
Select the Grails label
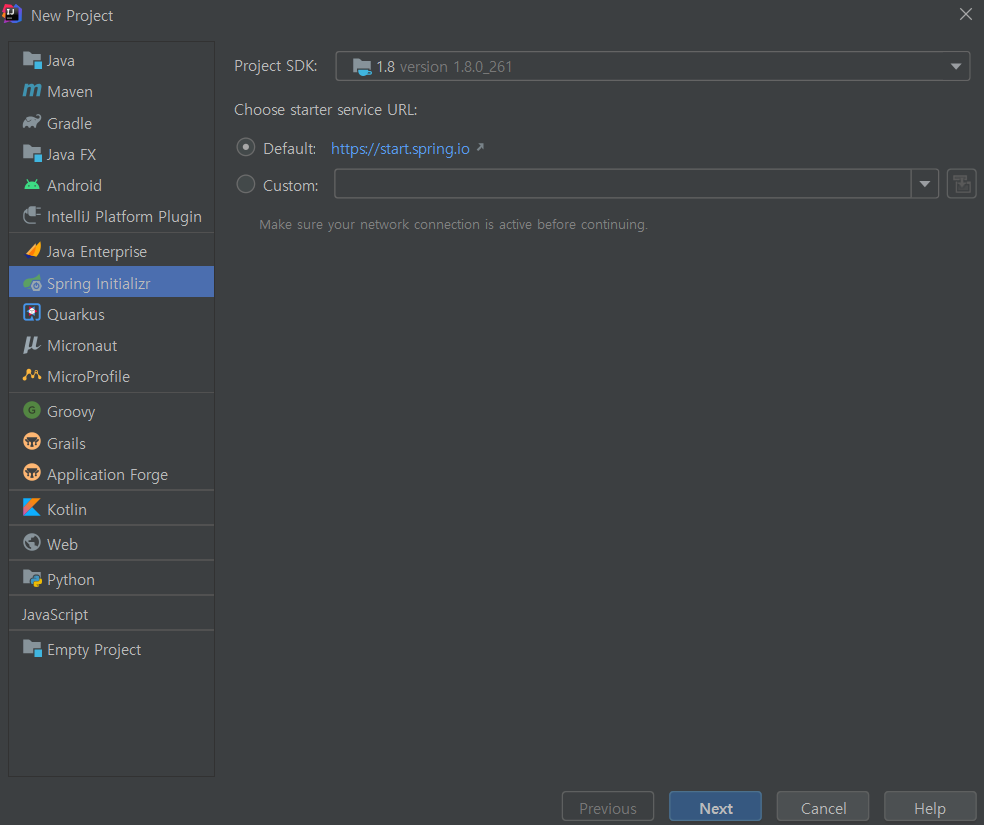(x=67, y=443)
